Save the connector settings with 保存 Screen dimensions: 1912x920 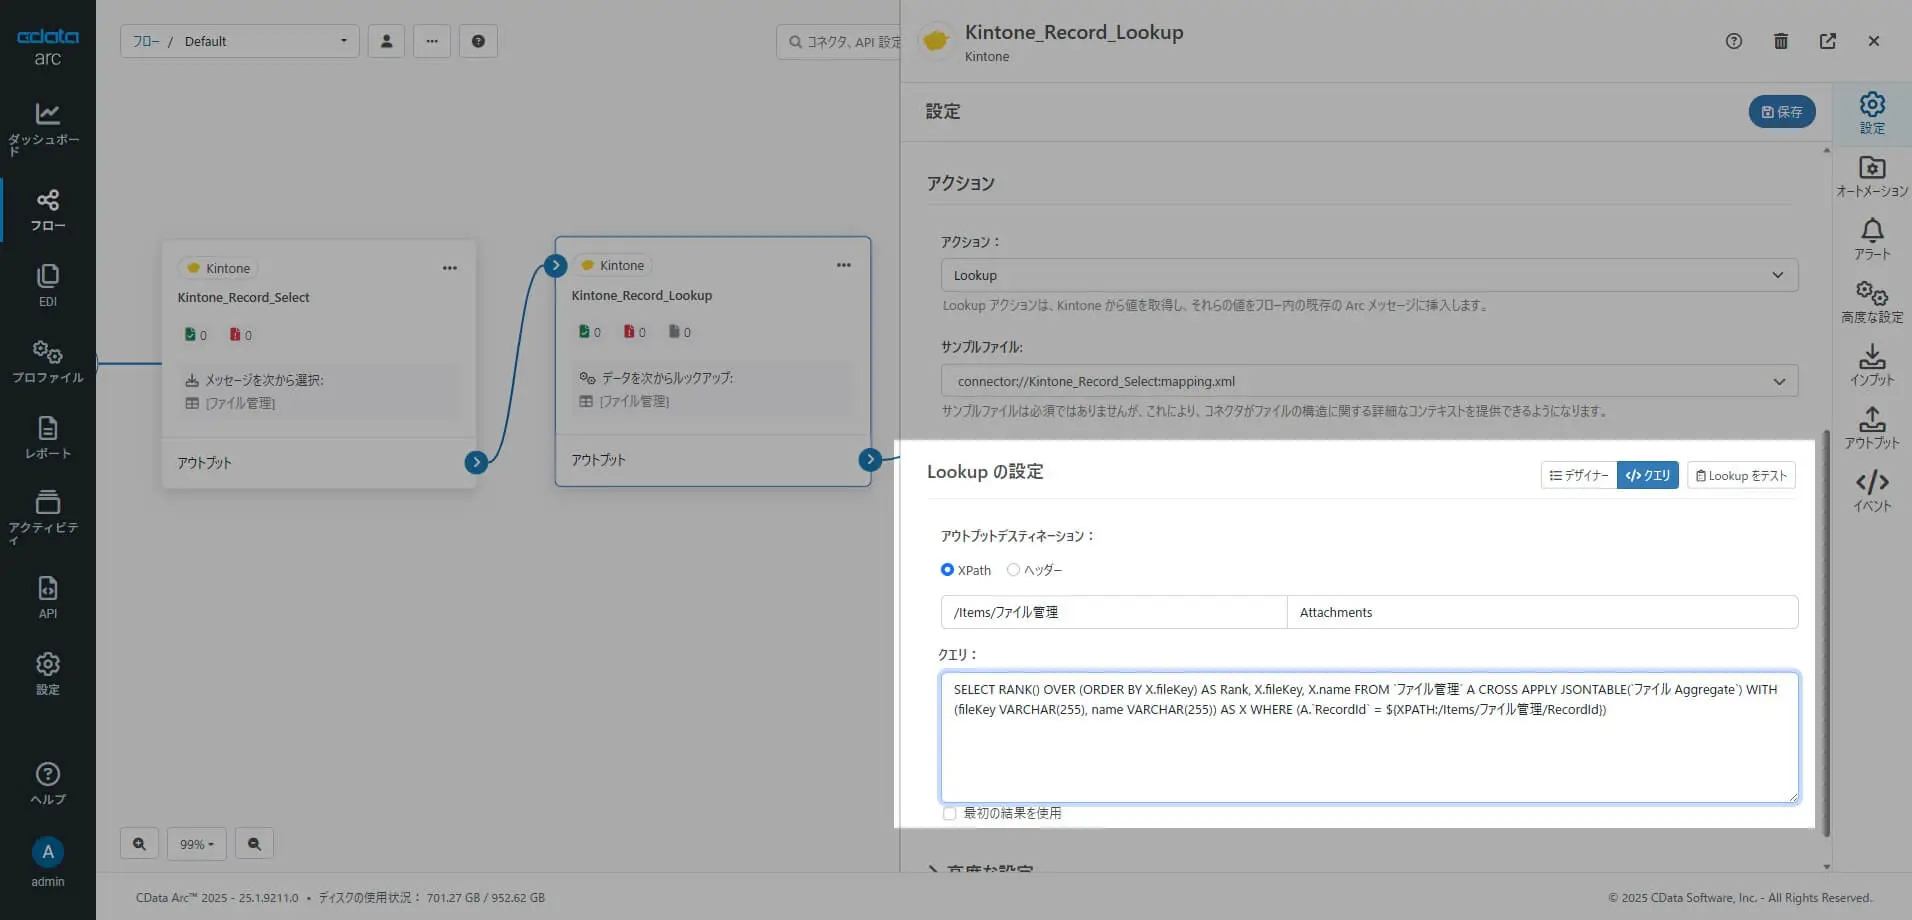[1782, 112]
